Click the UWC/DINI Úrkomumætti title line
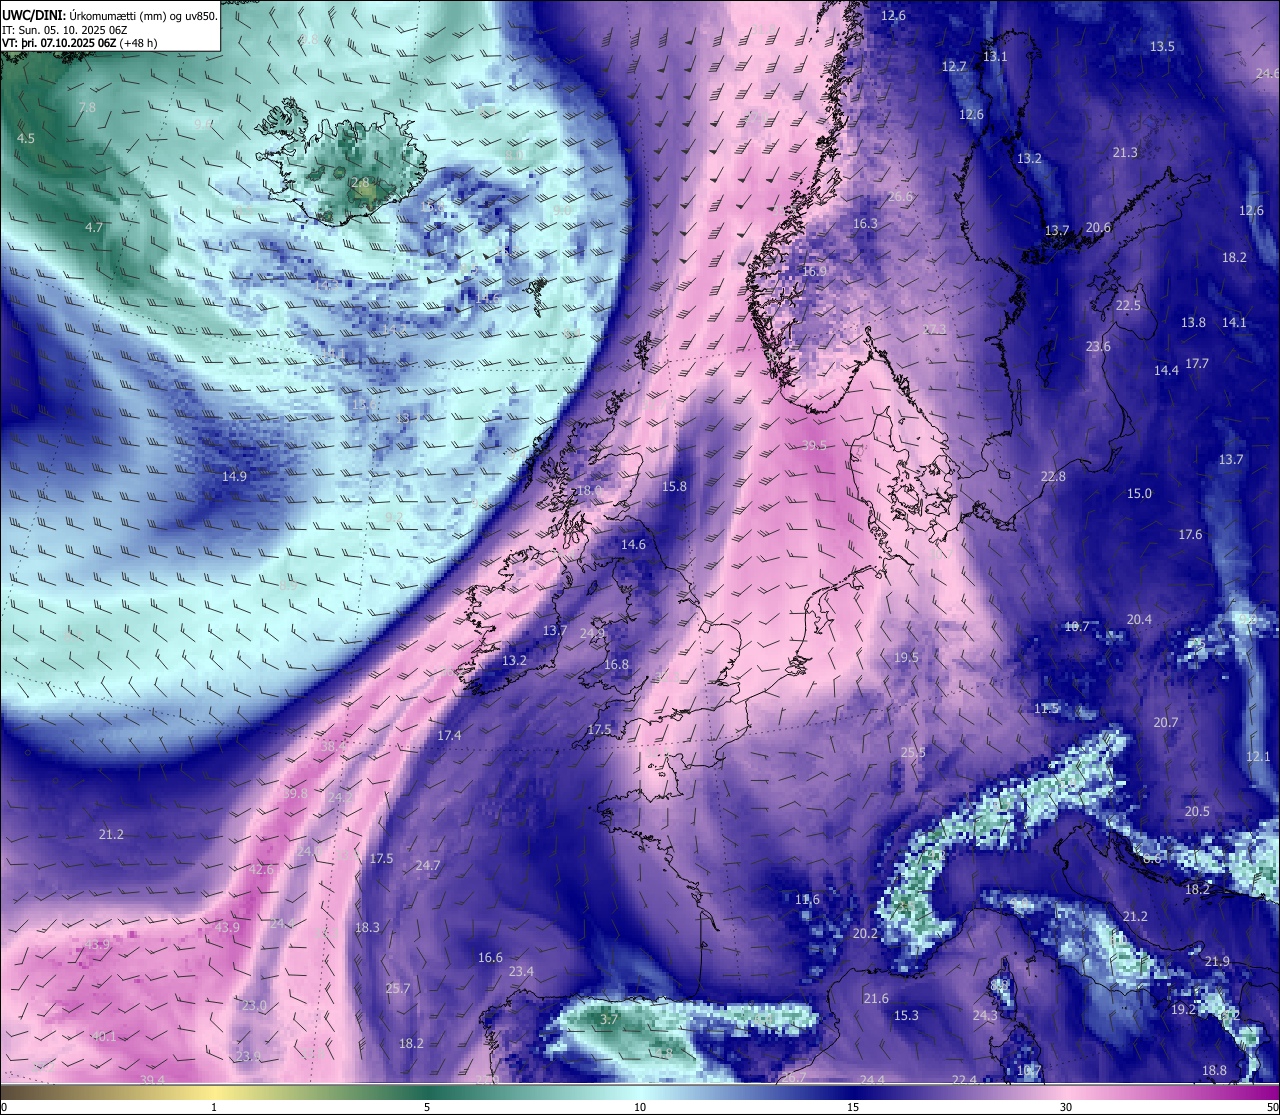This screenshot has height=1115, width=1280. 110,15
